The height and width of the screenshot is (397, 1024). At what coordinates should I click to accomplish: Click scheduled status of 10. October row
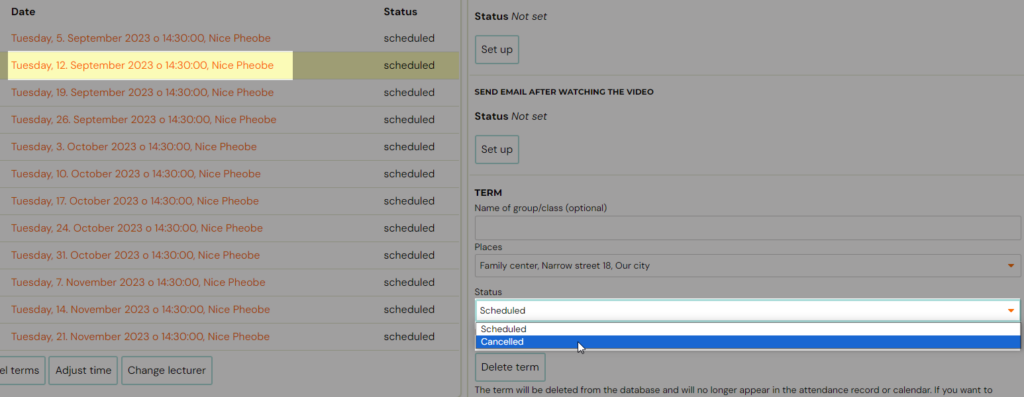pyautogui.click(x=409, y=174)
